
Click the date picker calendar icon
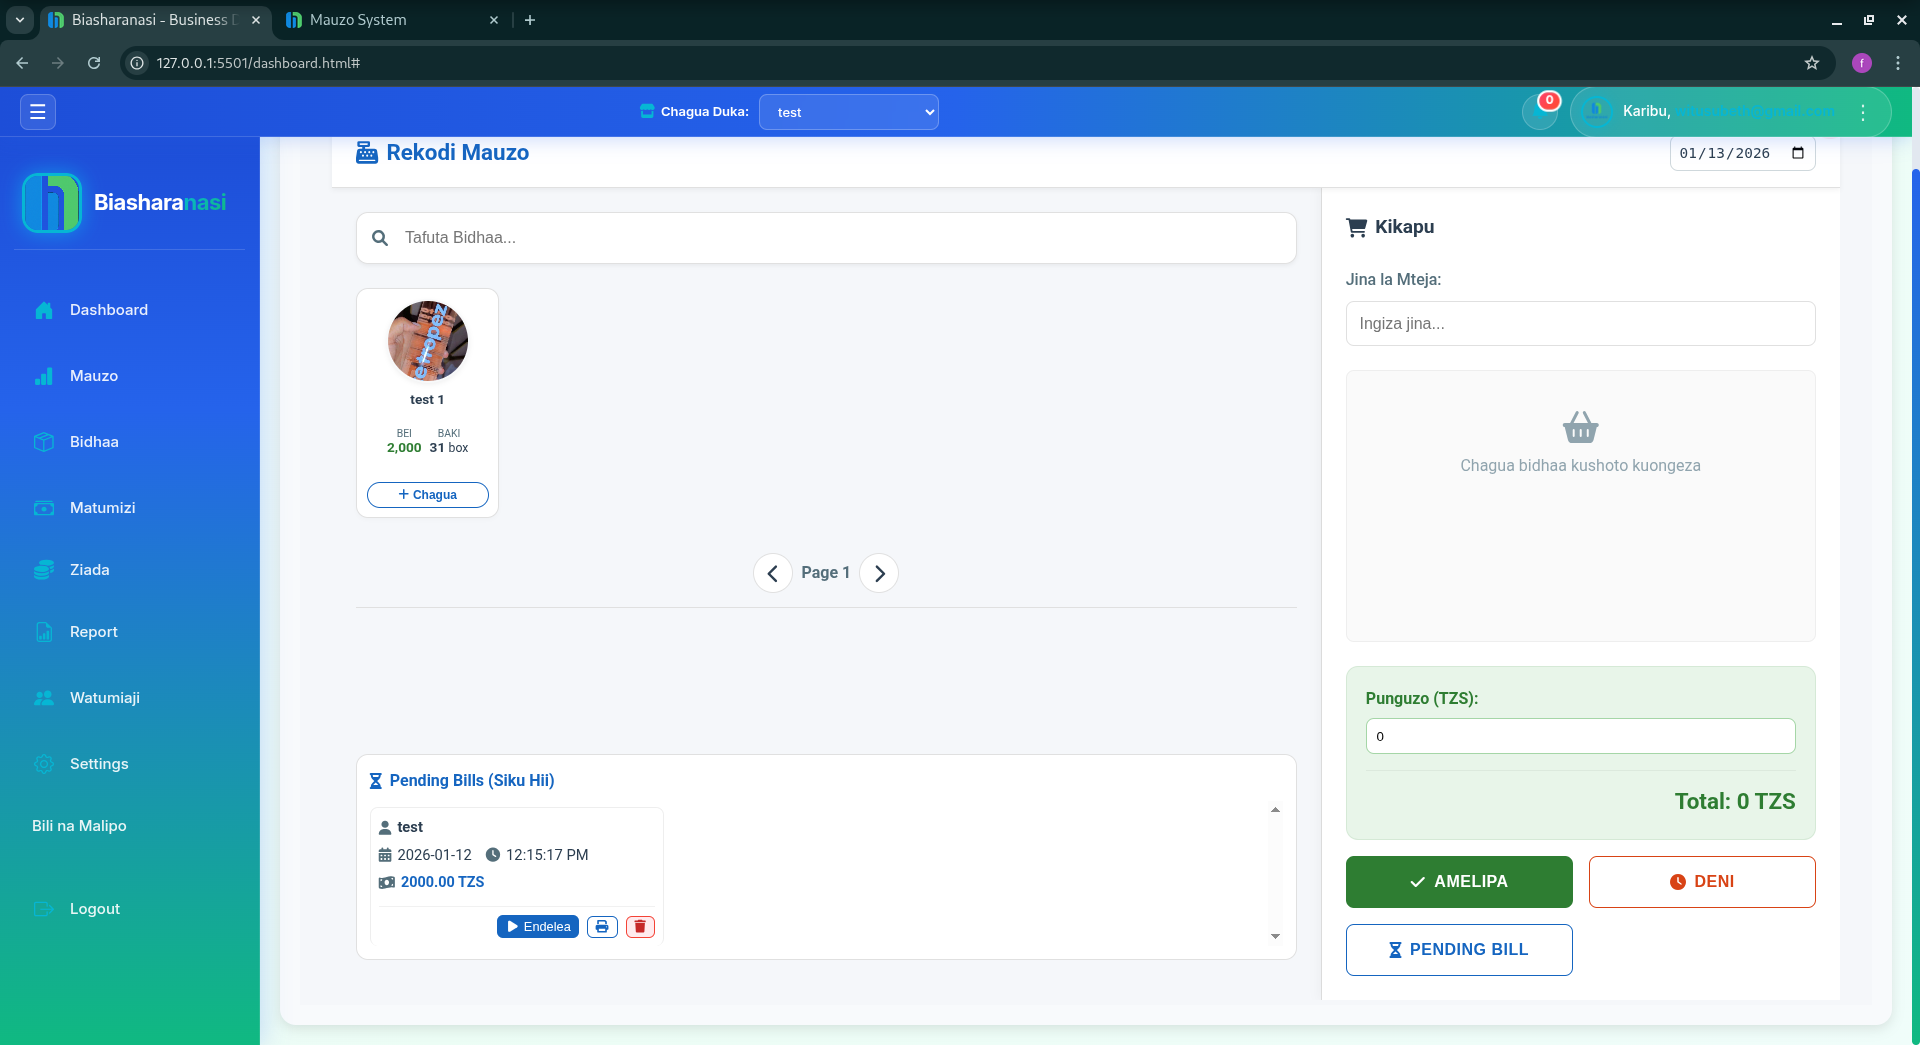1798,153
